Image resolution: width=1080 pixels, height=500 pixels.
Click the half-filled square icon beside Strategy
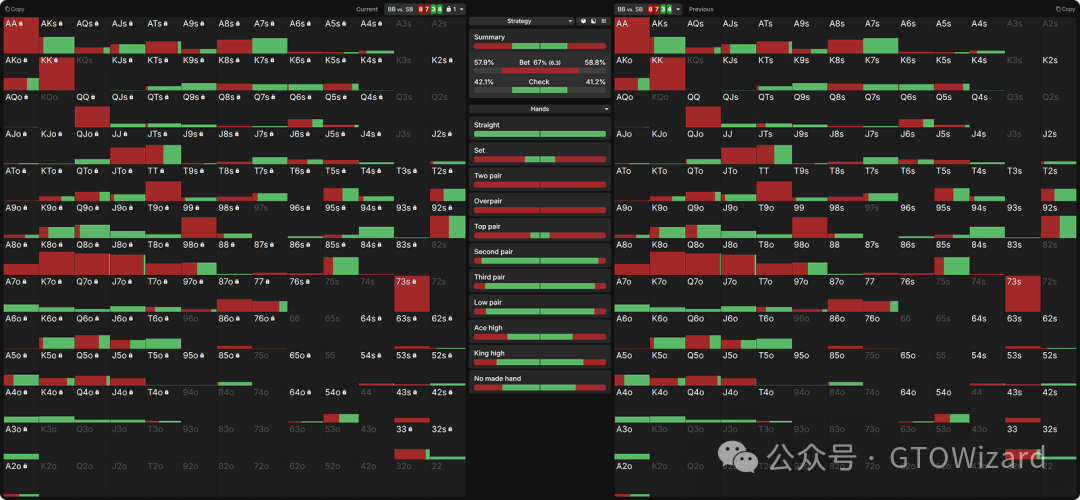click(x=594, y=20)
